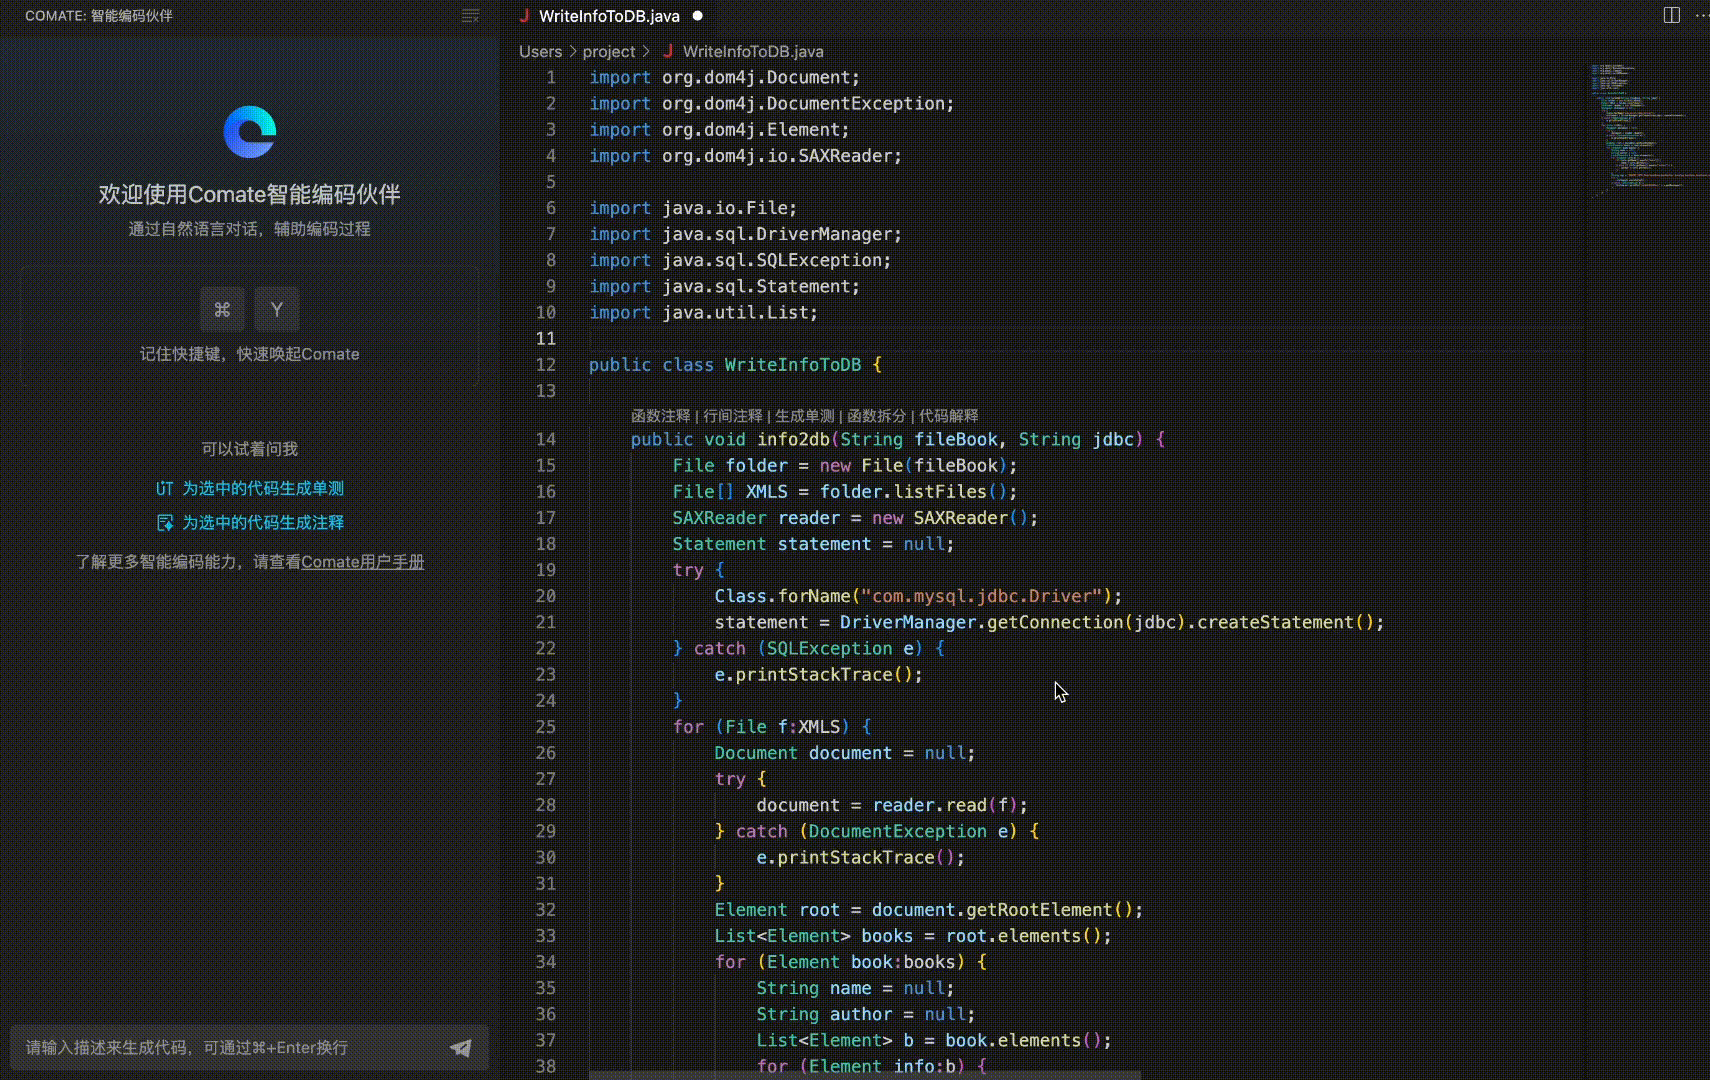Click the 函数注释 code lens action
1710x1080 pixels.
tap(660, 416)
